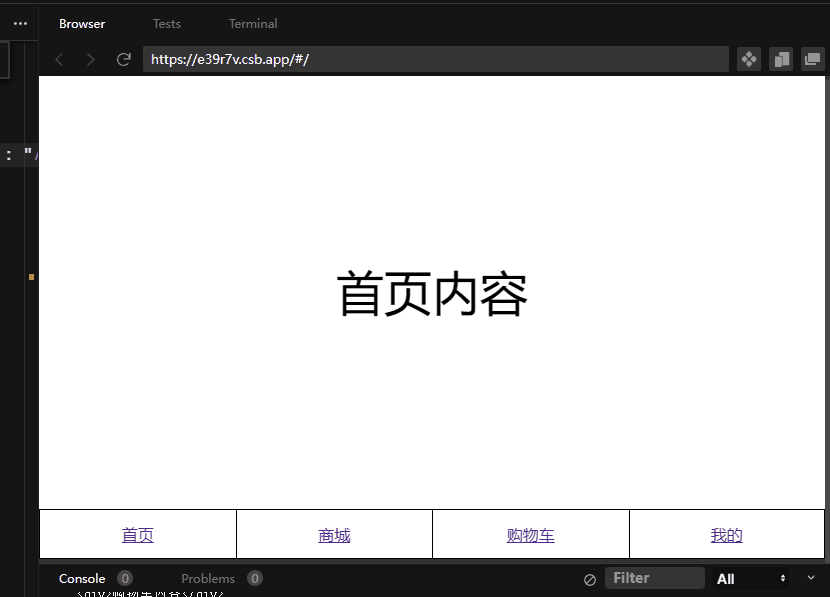Open preview in a new window
The height and width of the screenshot is (597, 830).
[813, 59]
